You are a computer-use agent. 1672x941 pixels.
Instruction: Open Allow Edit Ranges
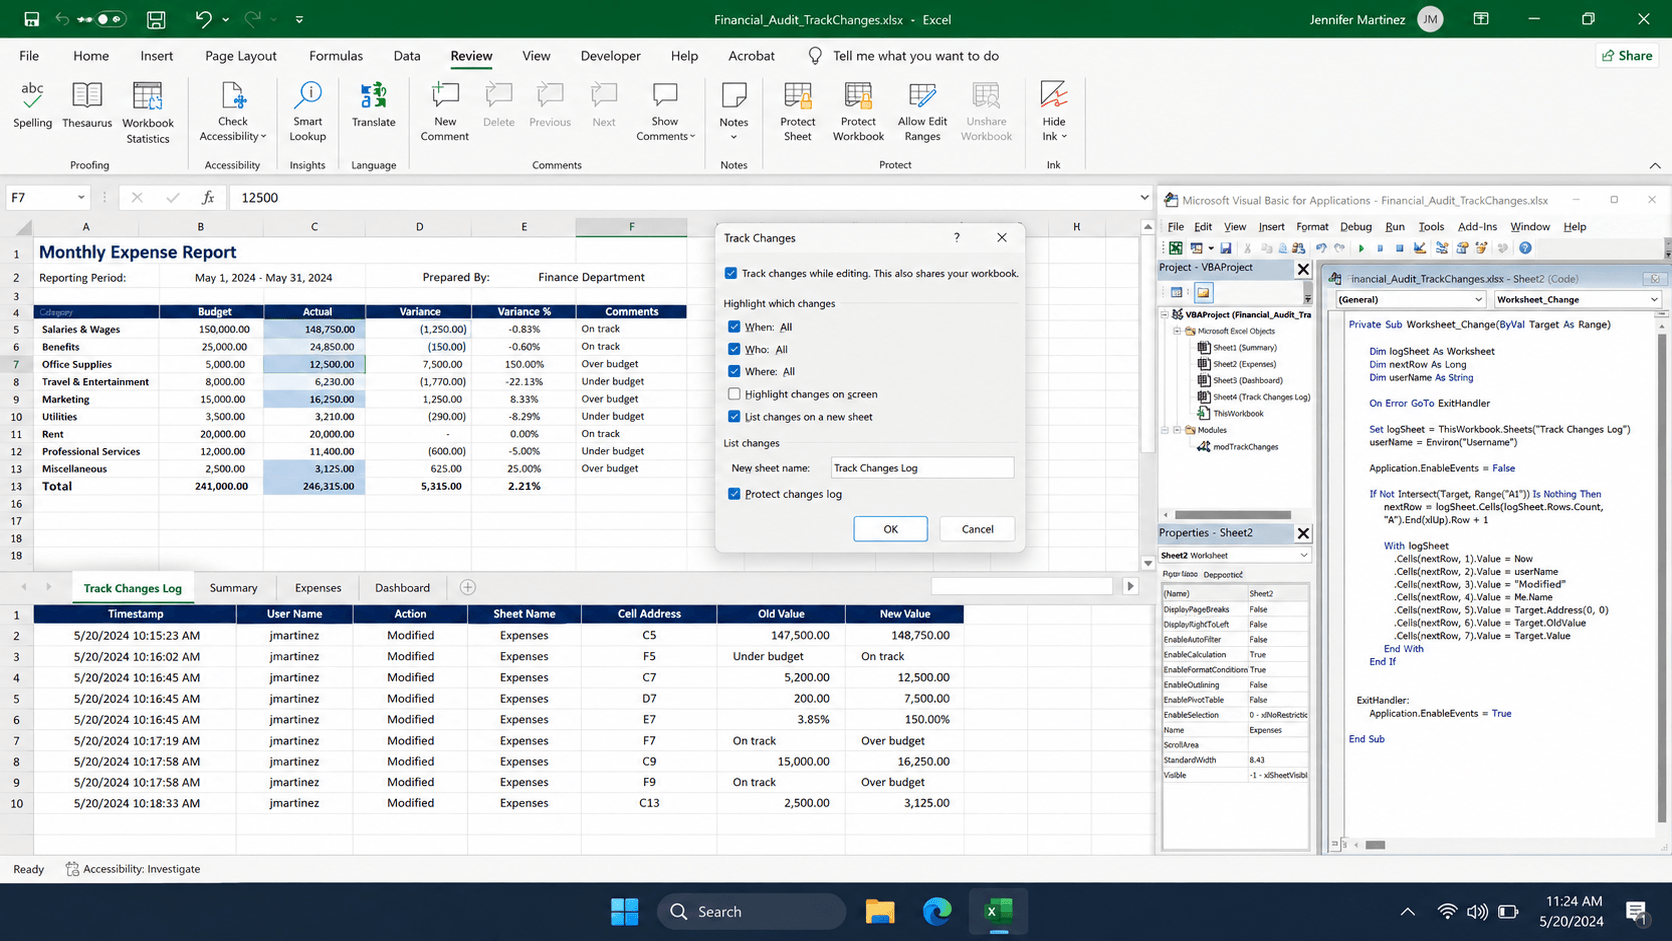[922, 112]
